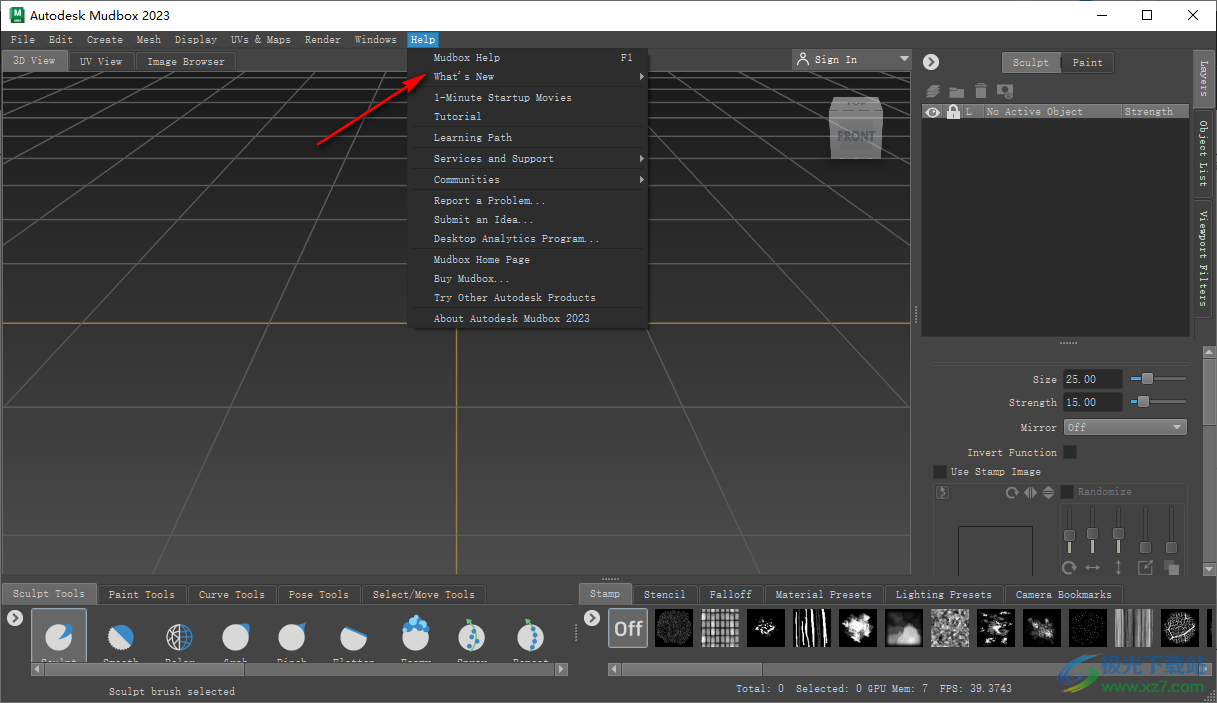Choose Submit an Idea...
This screenshot has height=703, width=1217.
[x=529, y=220]
